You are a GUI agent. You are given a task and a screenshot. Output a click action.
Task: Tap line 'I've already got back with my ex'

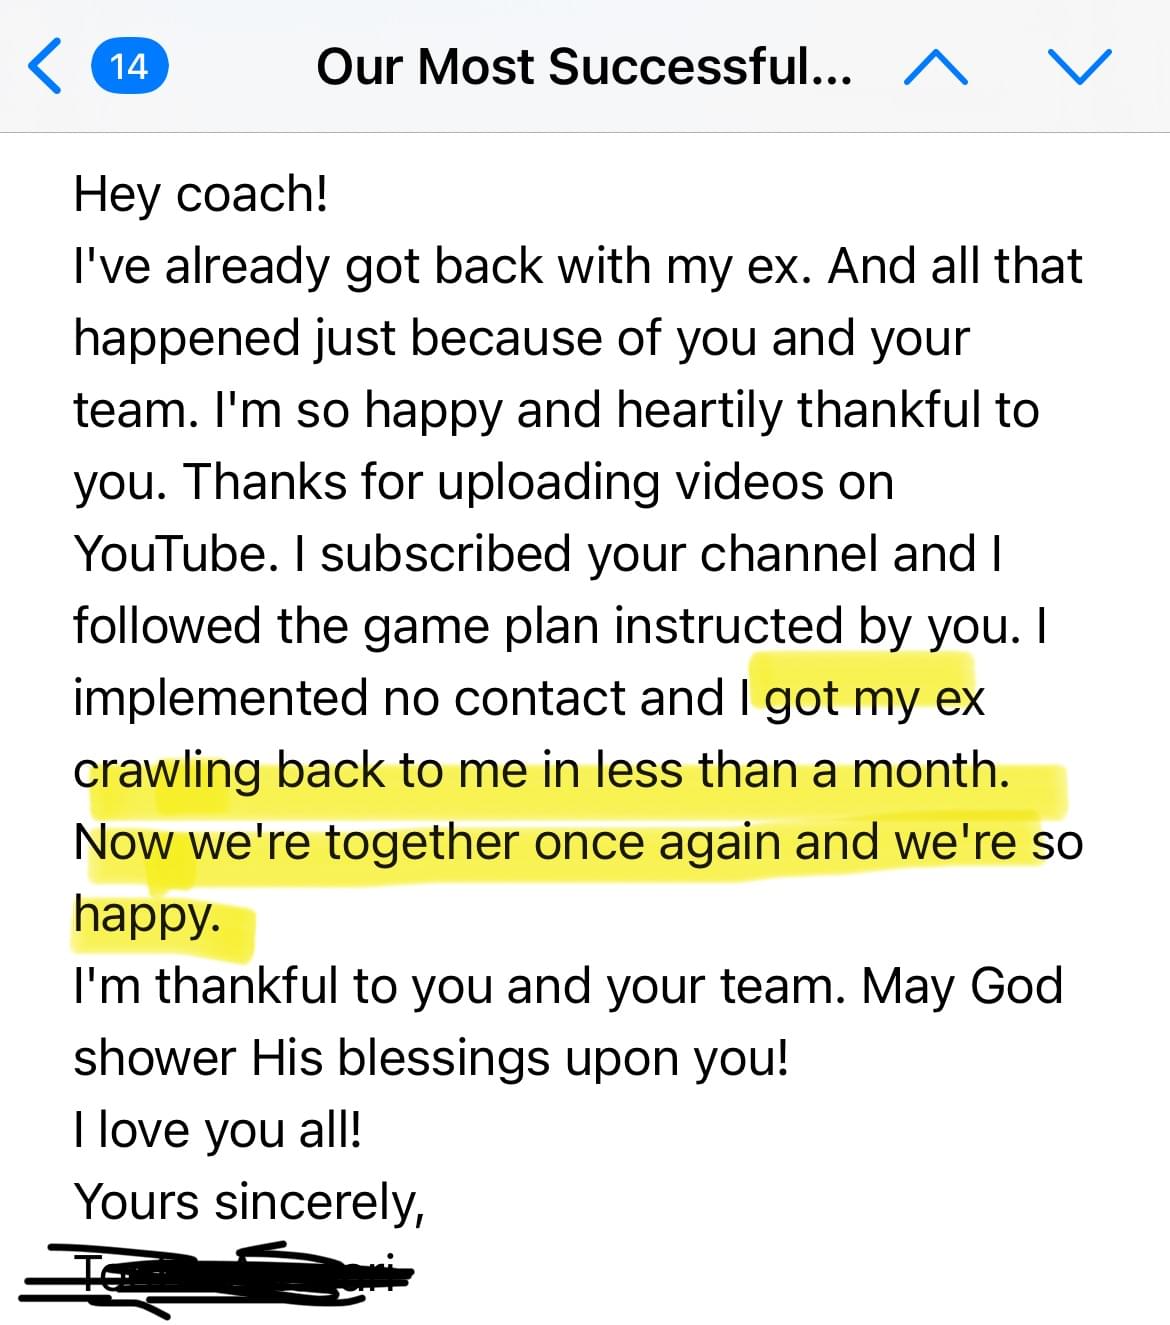442,266
